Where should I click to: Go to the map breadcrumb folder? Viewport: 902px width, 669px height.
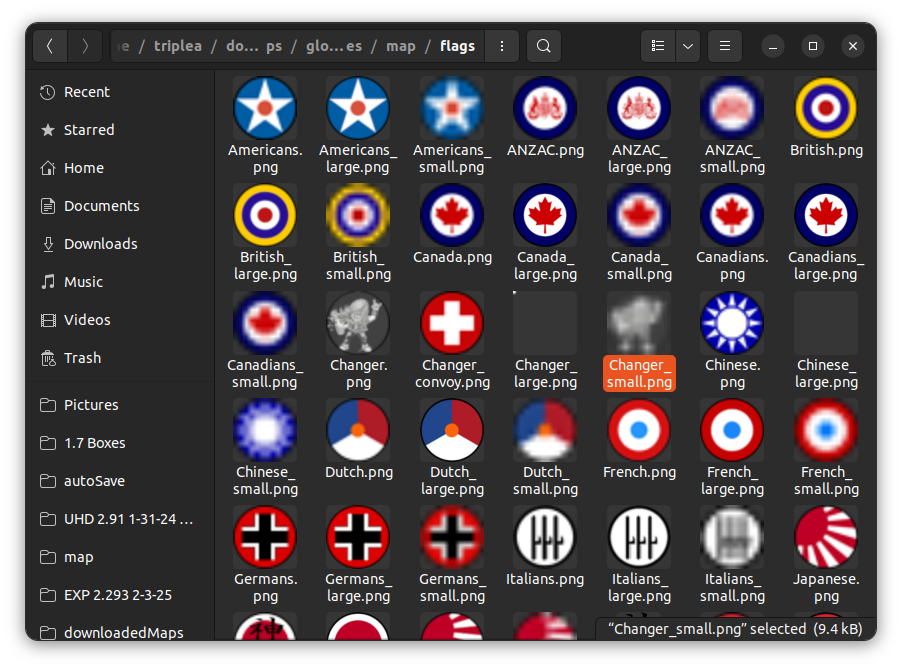400,46
